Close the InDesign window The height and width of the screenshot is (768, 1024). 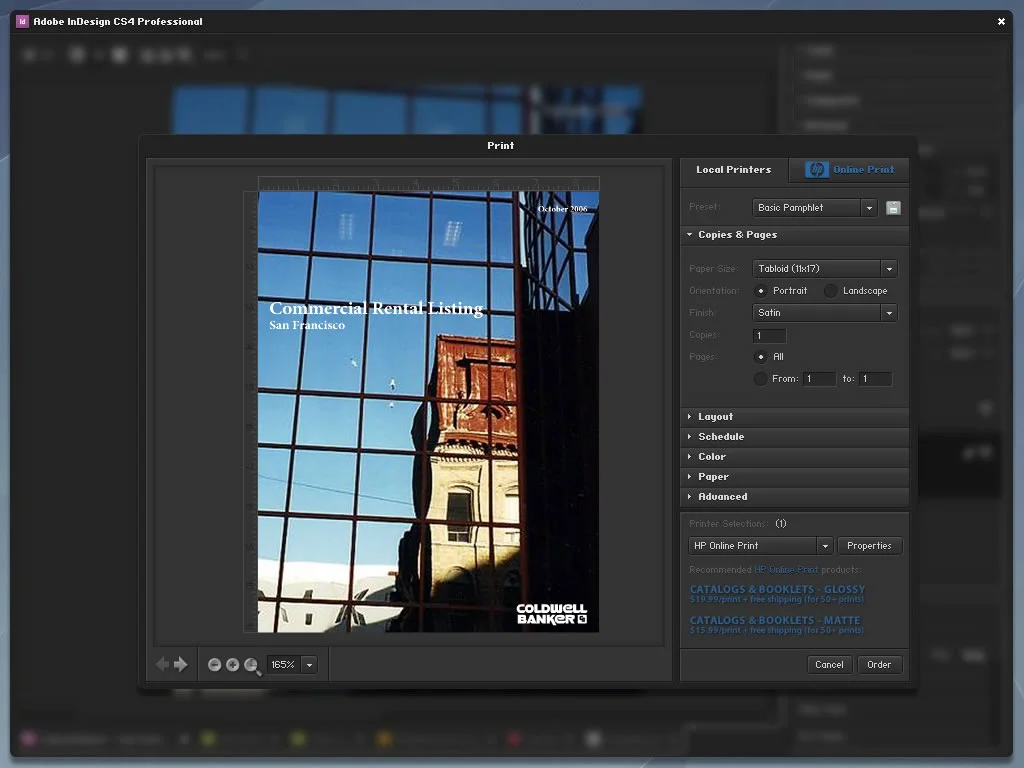tap(1001, 22)
